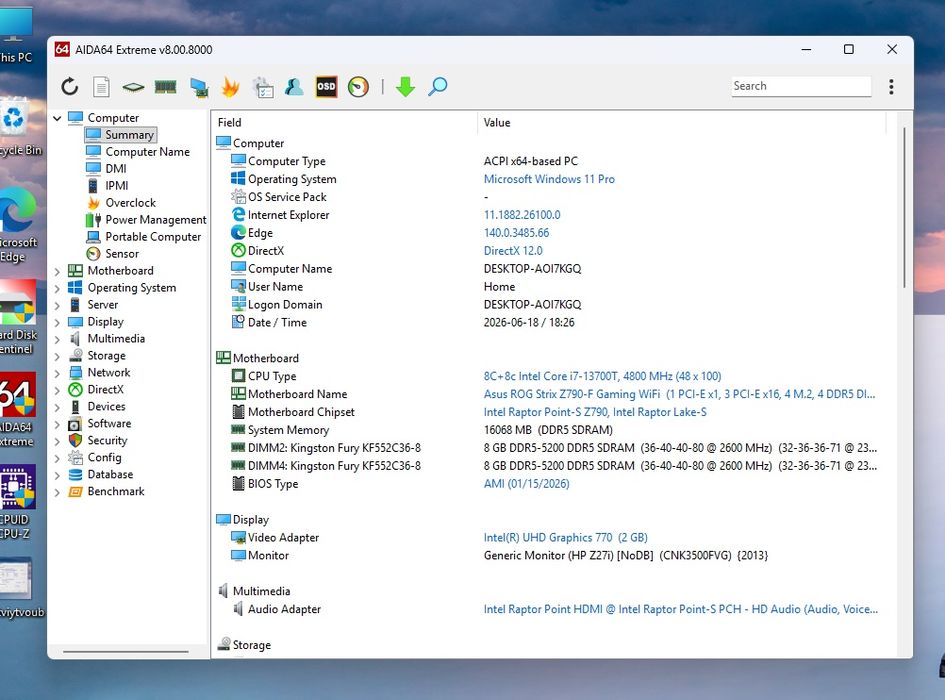This screenshot has width=945, height=700.
Task: Launch the System Stability Test flame icon
Action: pyautogui.click(x=230, y=87)
